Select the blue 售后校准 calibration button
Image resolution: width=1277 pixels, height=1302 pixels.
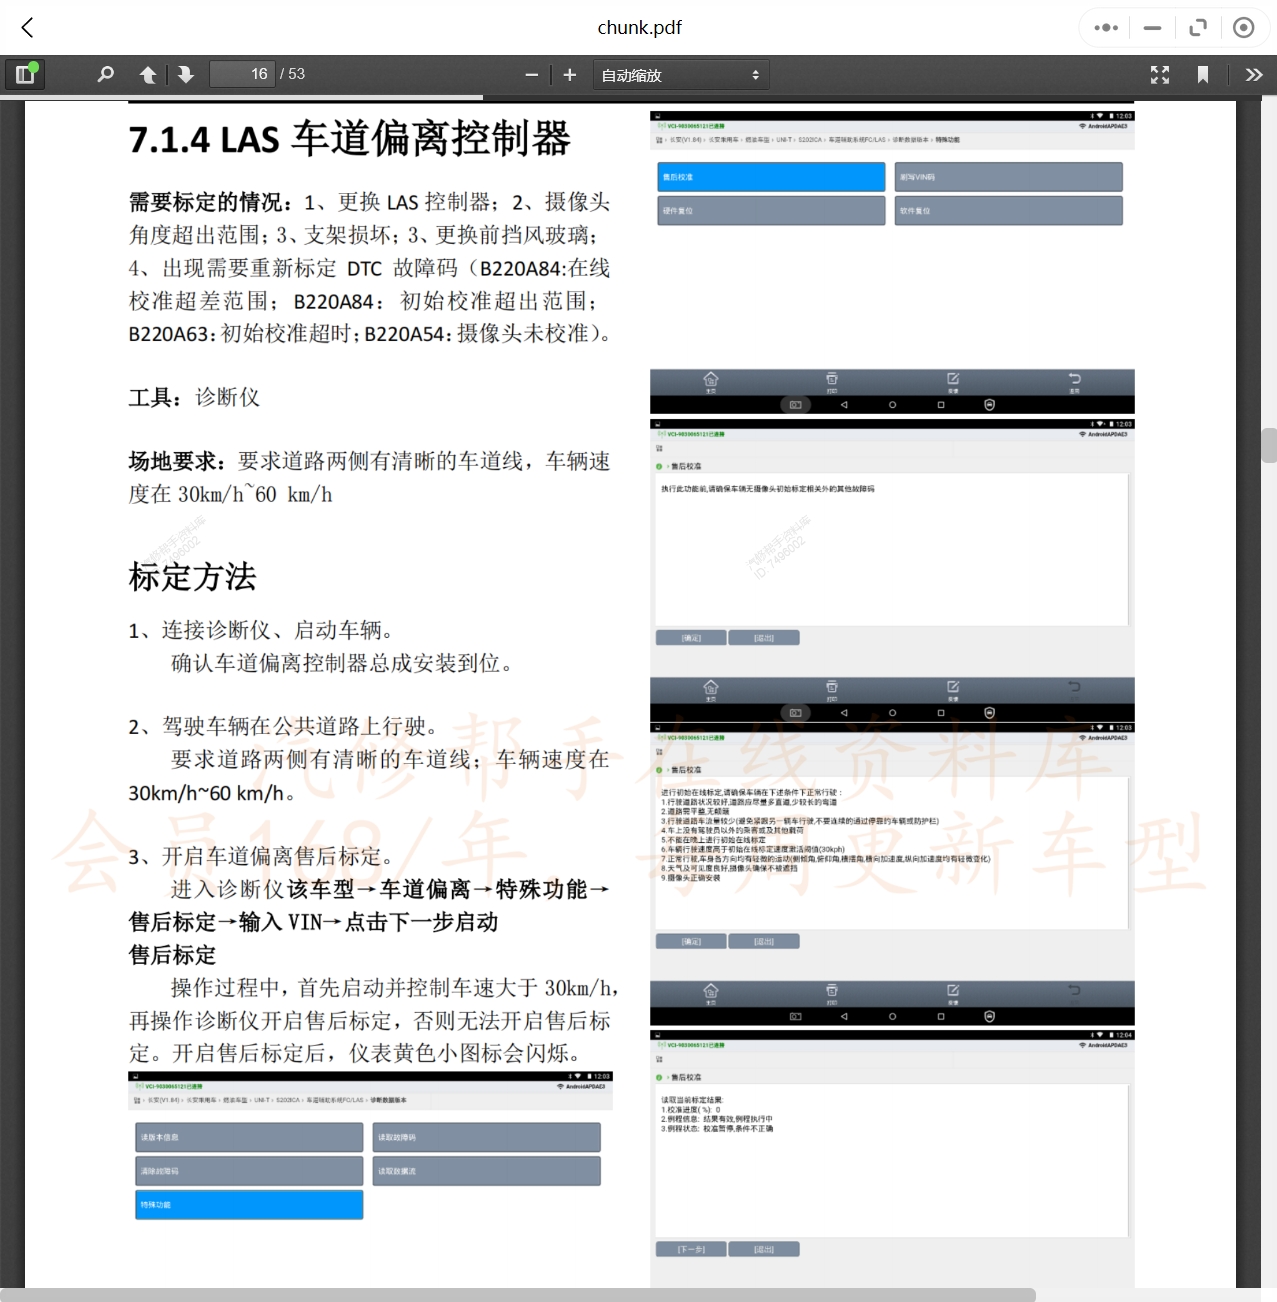(770, 176)
